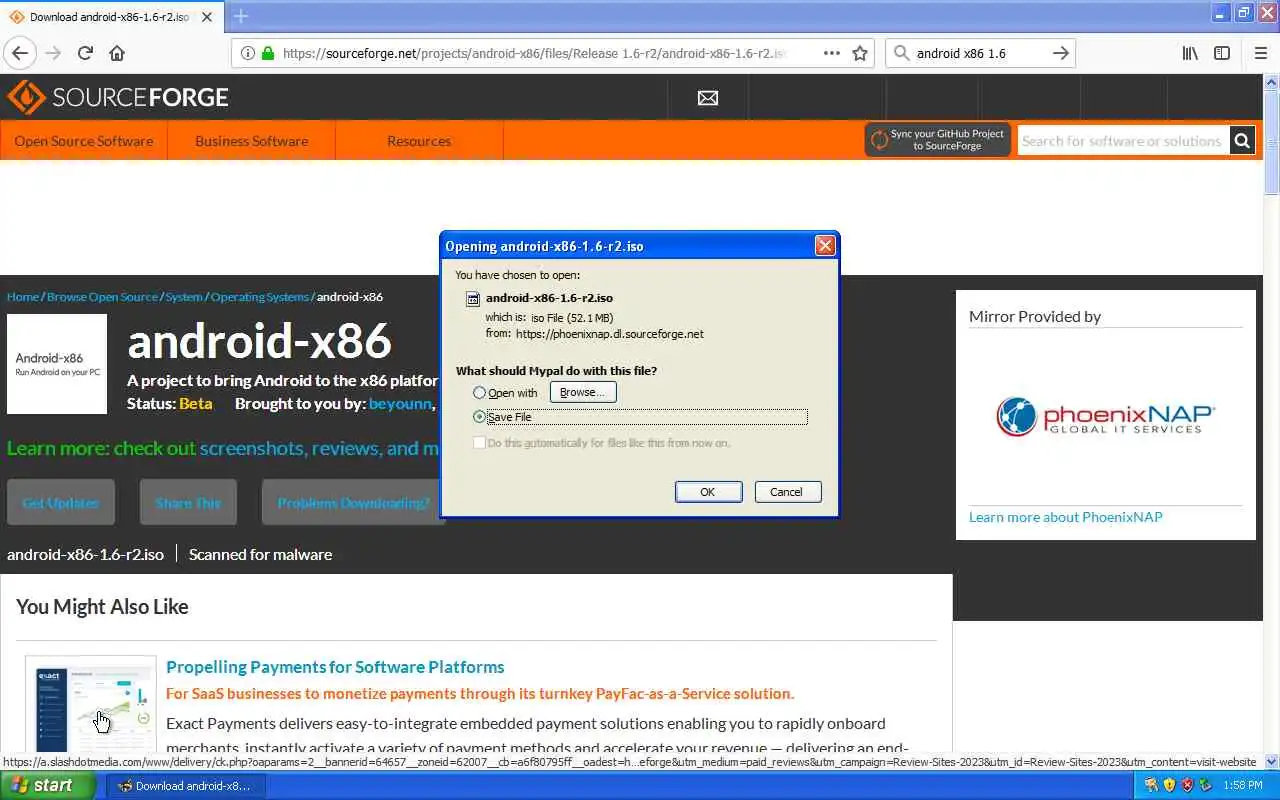This screenshot has height=800, width=1280.
Task: Click the green padlock security icon
Action: 267,53
